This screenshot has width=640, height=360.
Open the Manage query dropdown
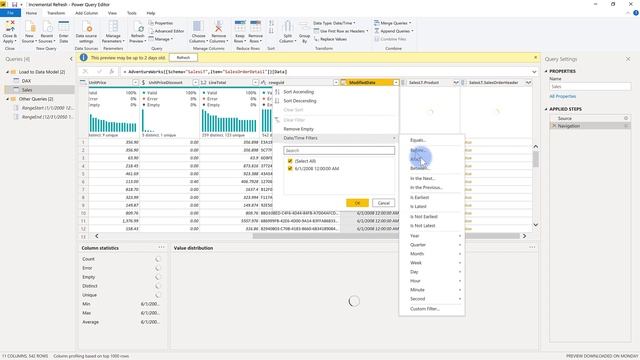[x=161, y=39]
